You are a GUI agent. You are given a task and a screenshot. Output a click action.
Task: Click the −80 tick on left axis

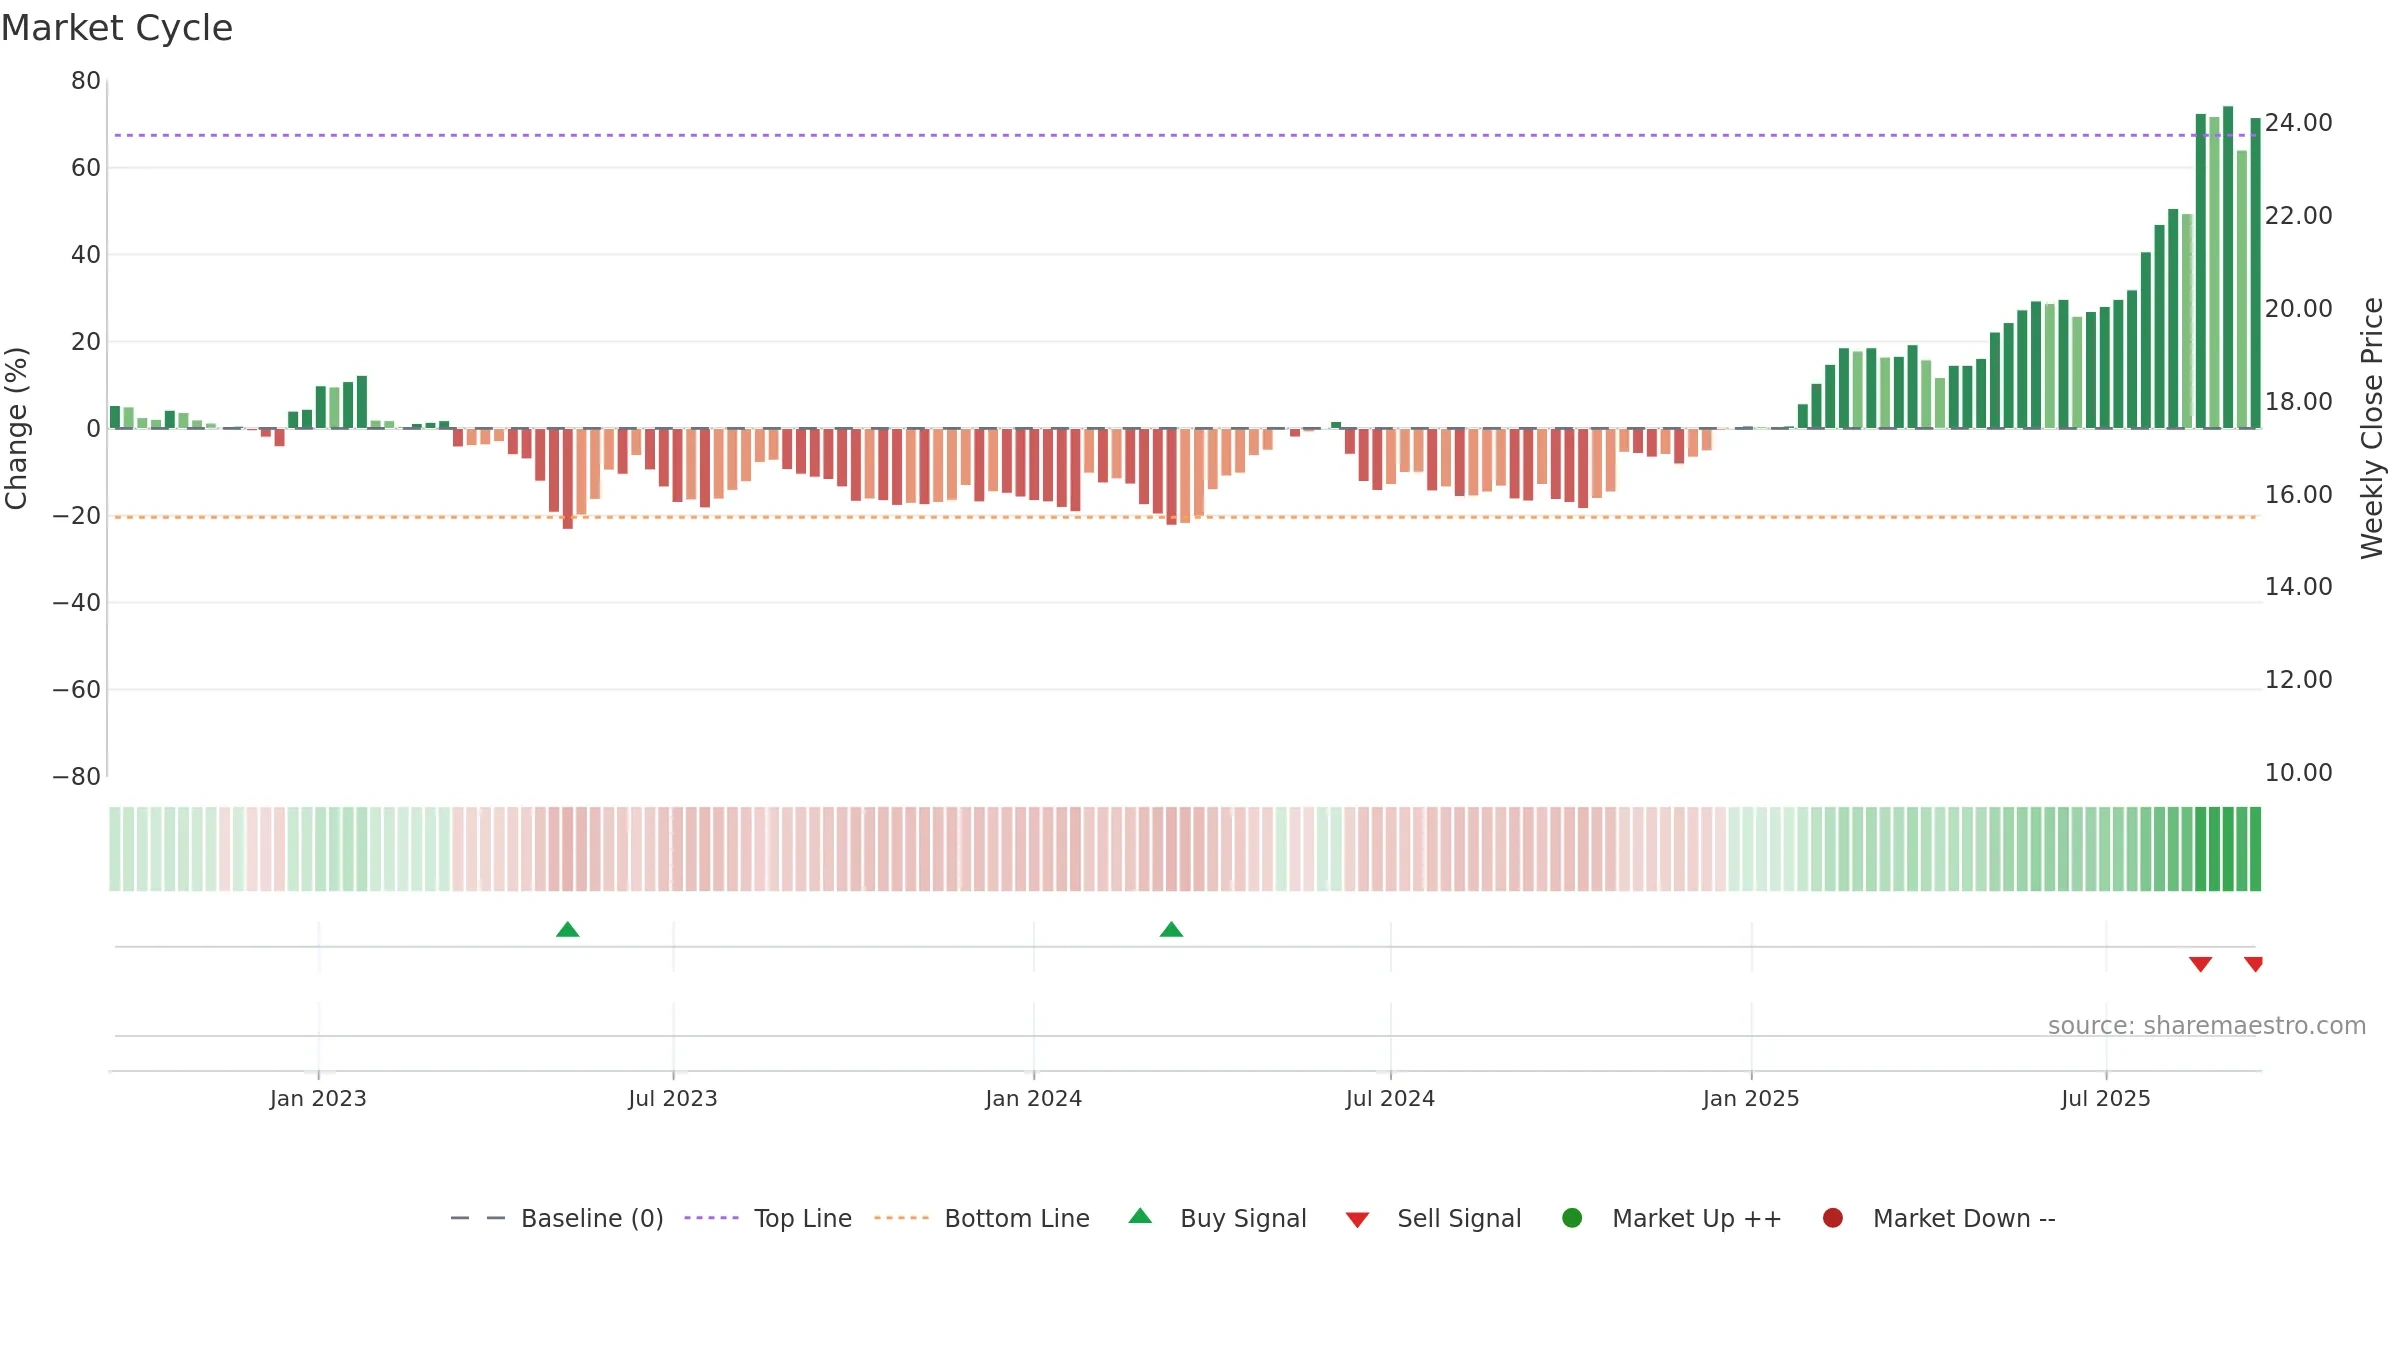coord(77,777)
